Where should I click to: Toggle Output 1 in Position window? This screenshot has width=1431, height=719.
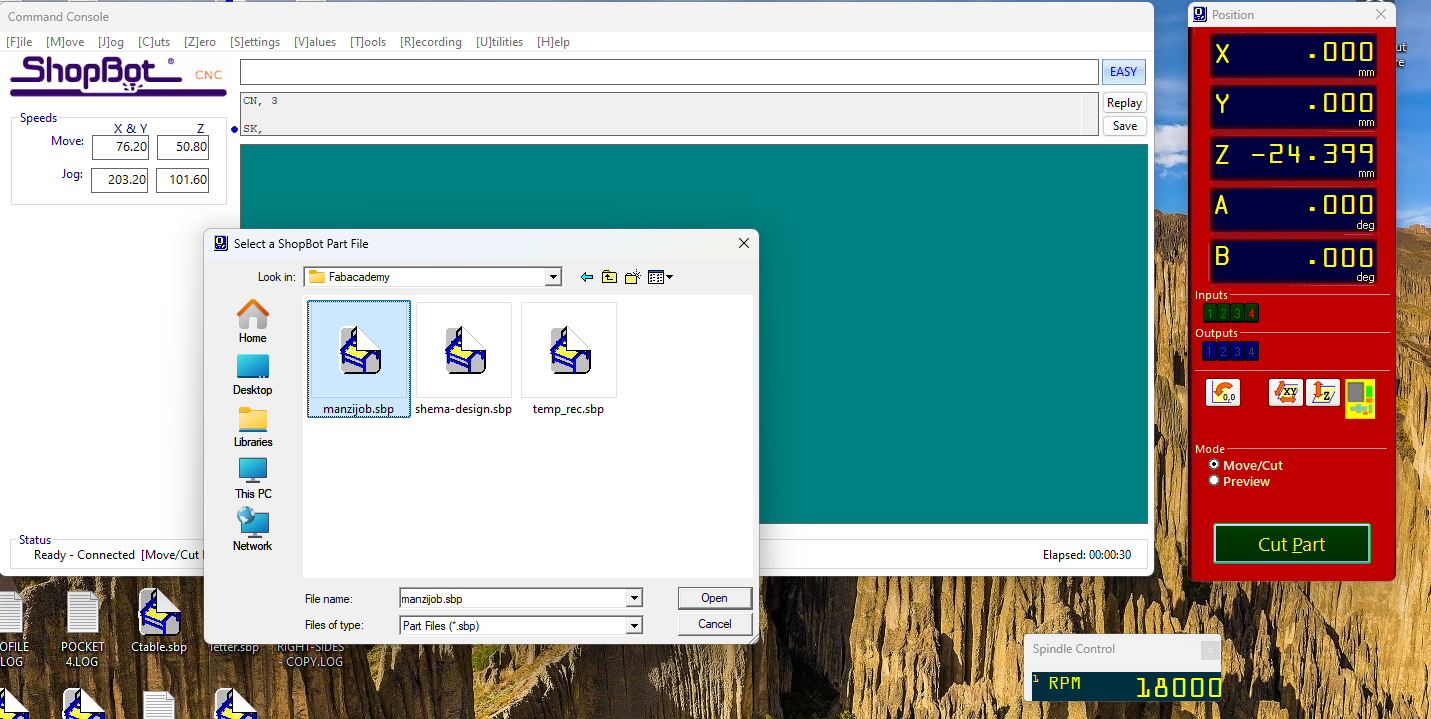pyautogui.click(x=1208, y=352)
